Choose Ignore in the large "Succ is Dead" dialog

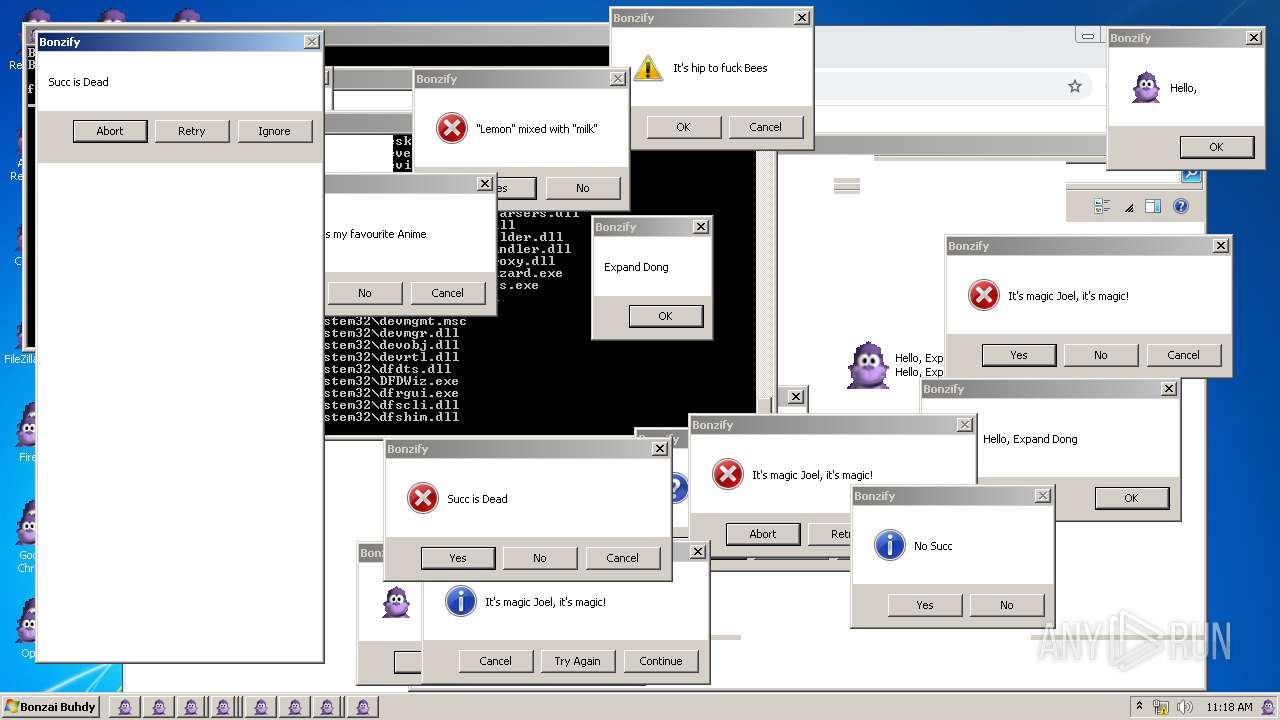274,131
